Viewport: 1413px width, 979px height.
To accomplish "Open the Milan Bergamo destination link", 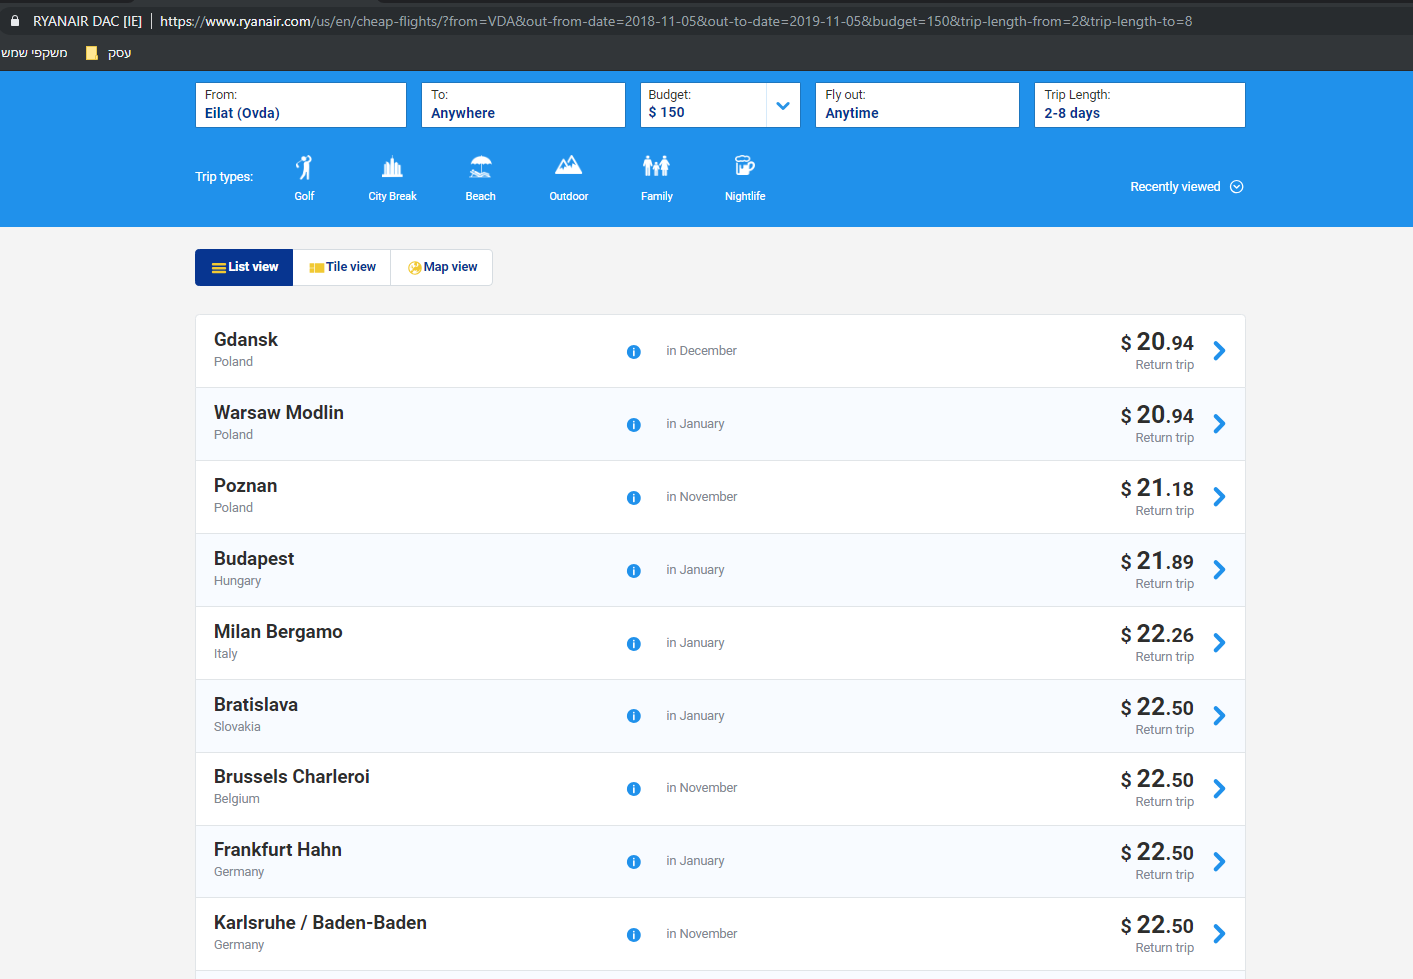I will (278, 632).
